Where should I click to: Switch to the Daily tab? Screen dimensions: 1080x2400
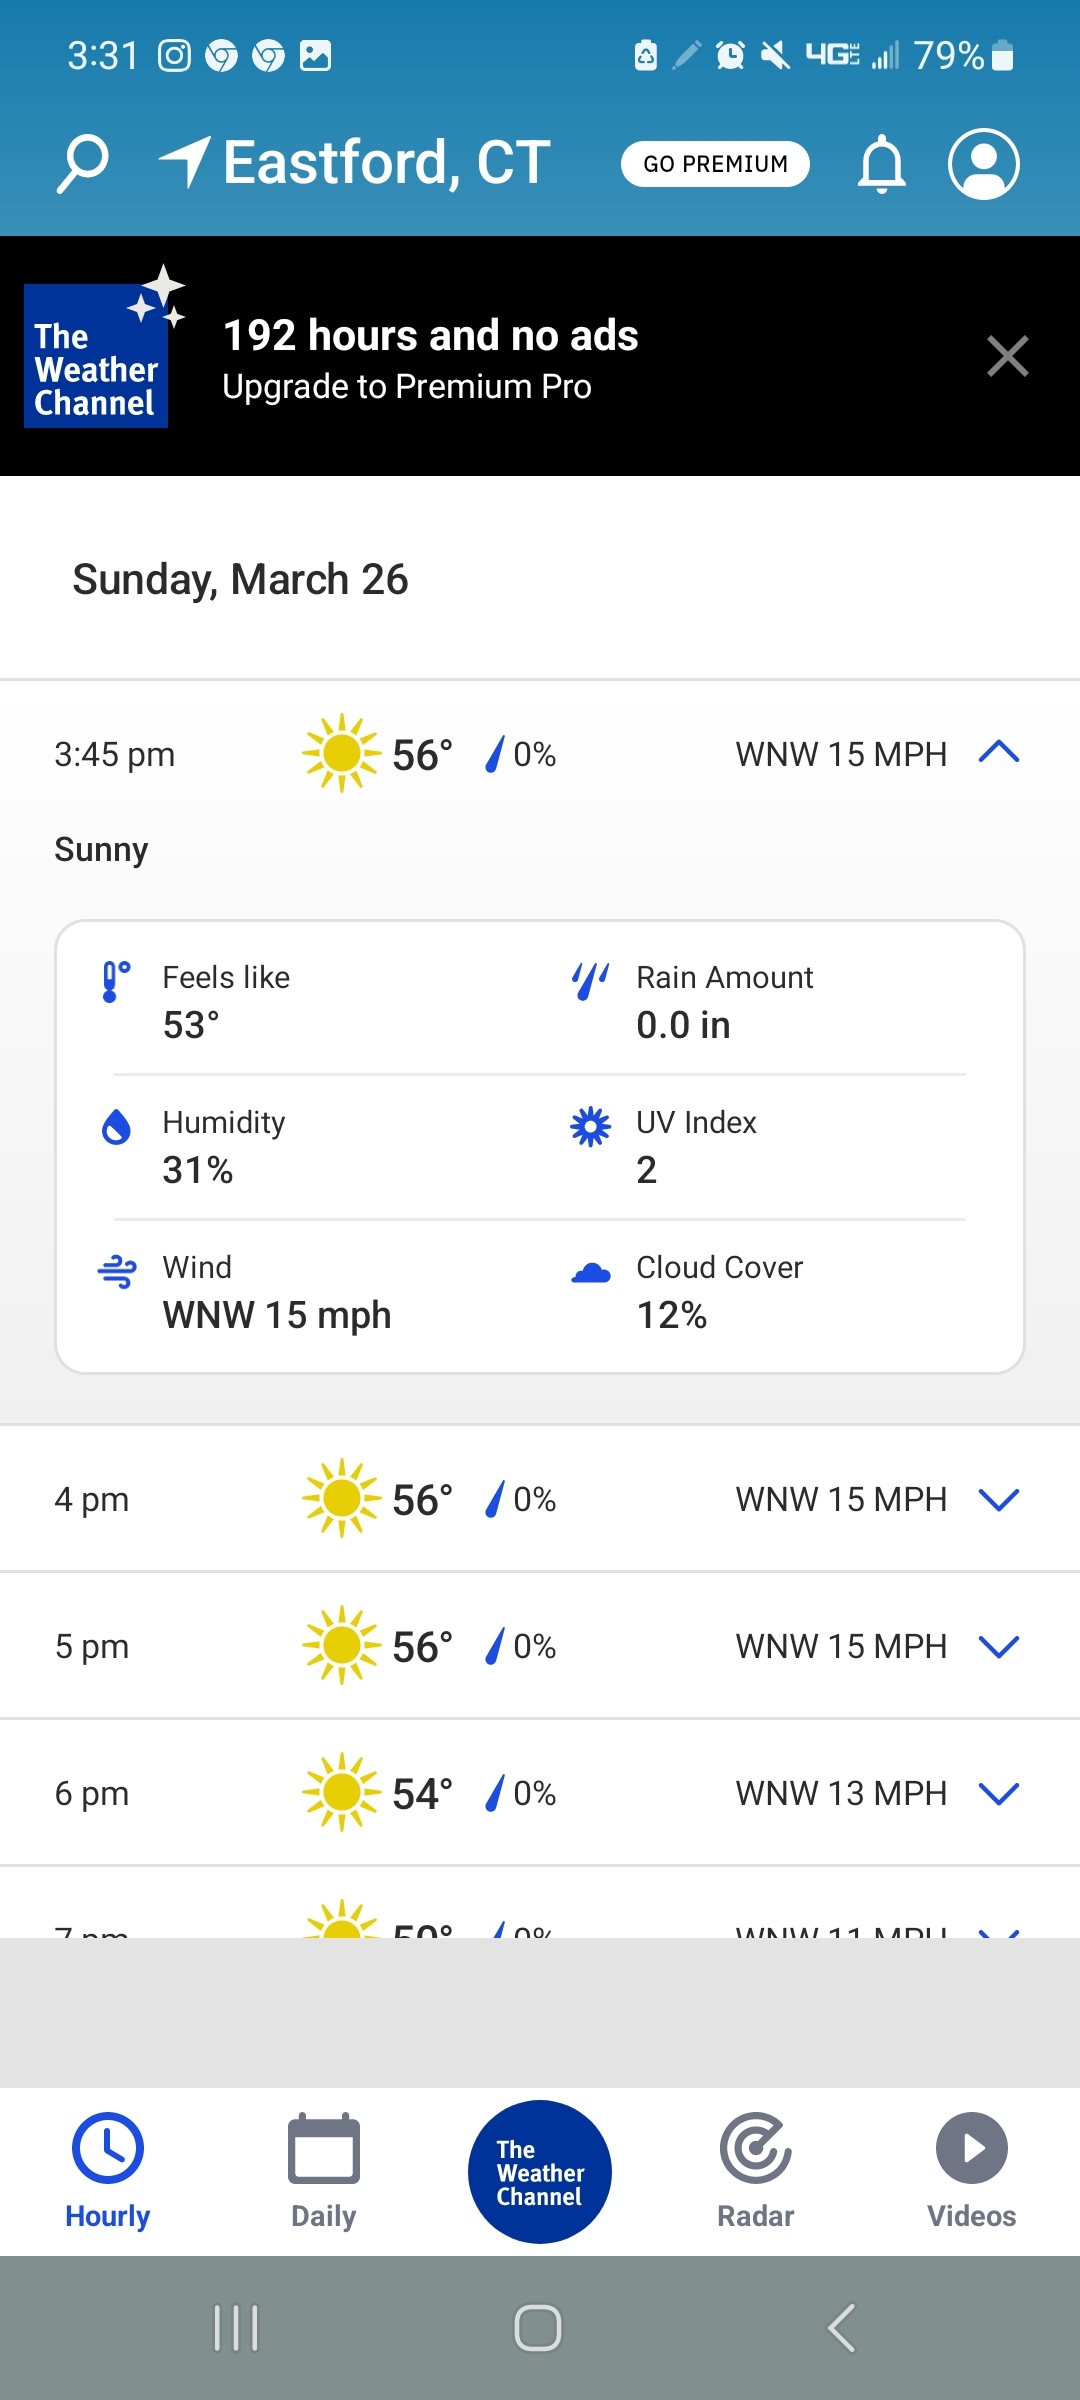click(x=324, y=2170)
